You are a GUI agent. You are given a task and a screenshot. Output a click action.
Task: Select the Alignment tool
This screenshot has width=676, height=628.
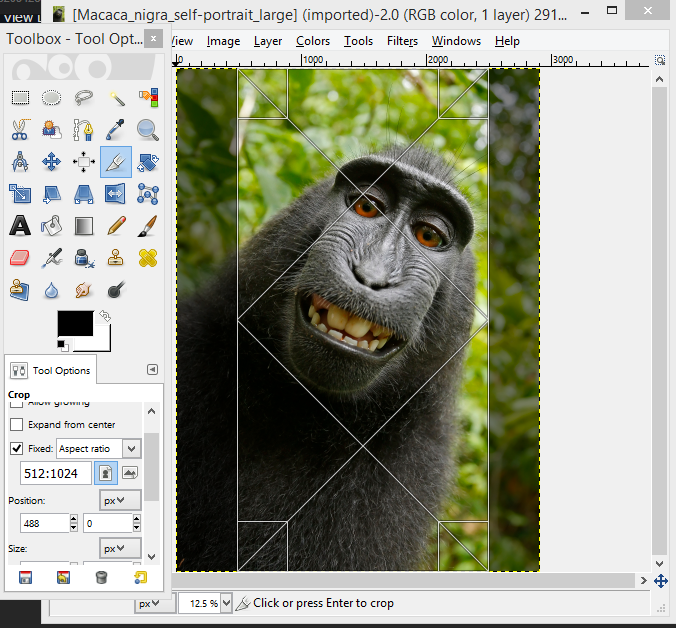(84, 162)
